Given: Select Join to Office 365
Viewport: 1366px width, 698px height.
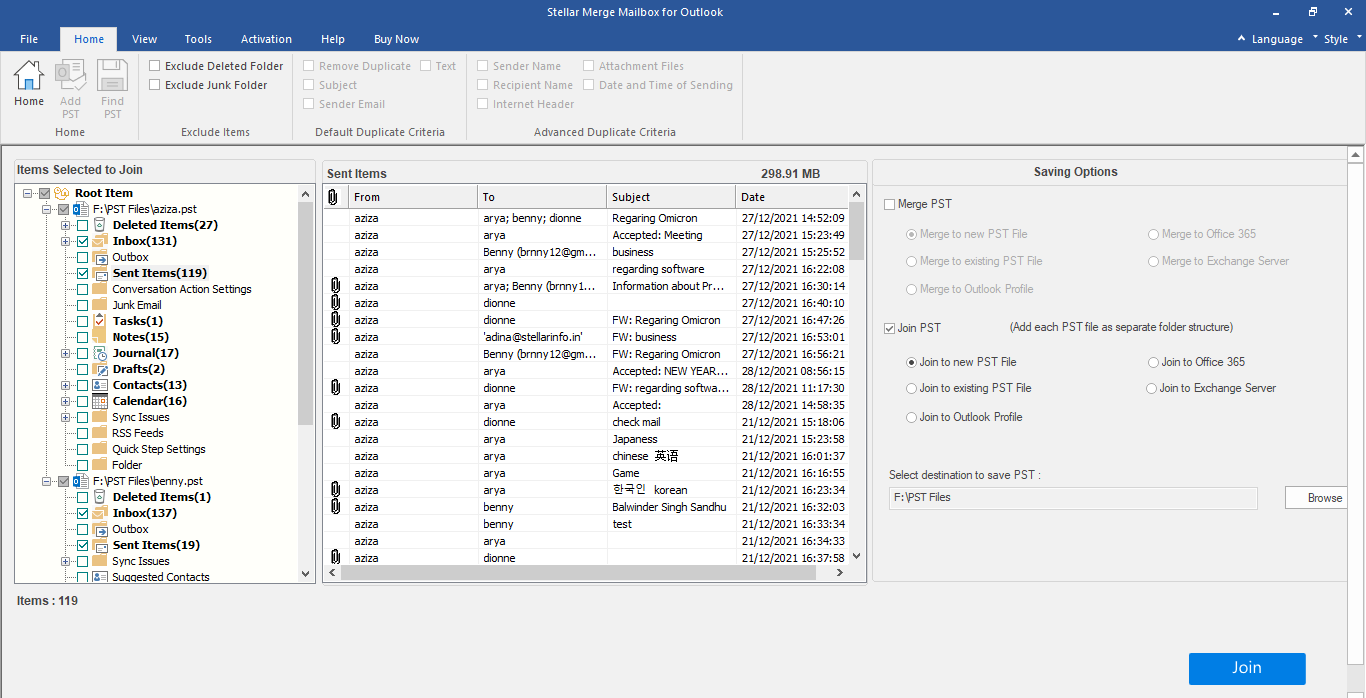Looking at the screenshot, I should [1153, 362].
